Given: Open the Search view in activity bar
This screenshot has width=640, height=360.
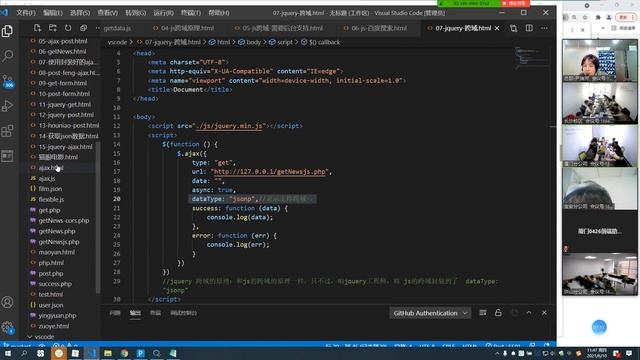Looking at the screenshot, I should pos(7,56).
